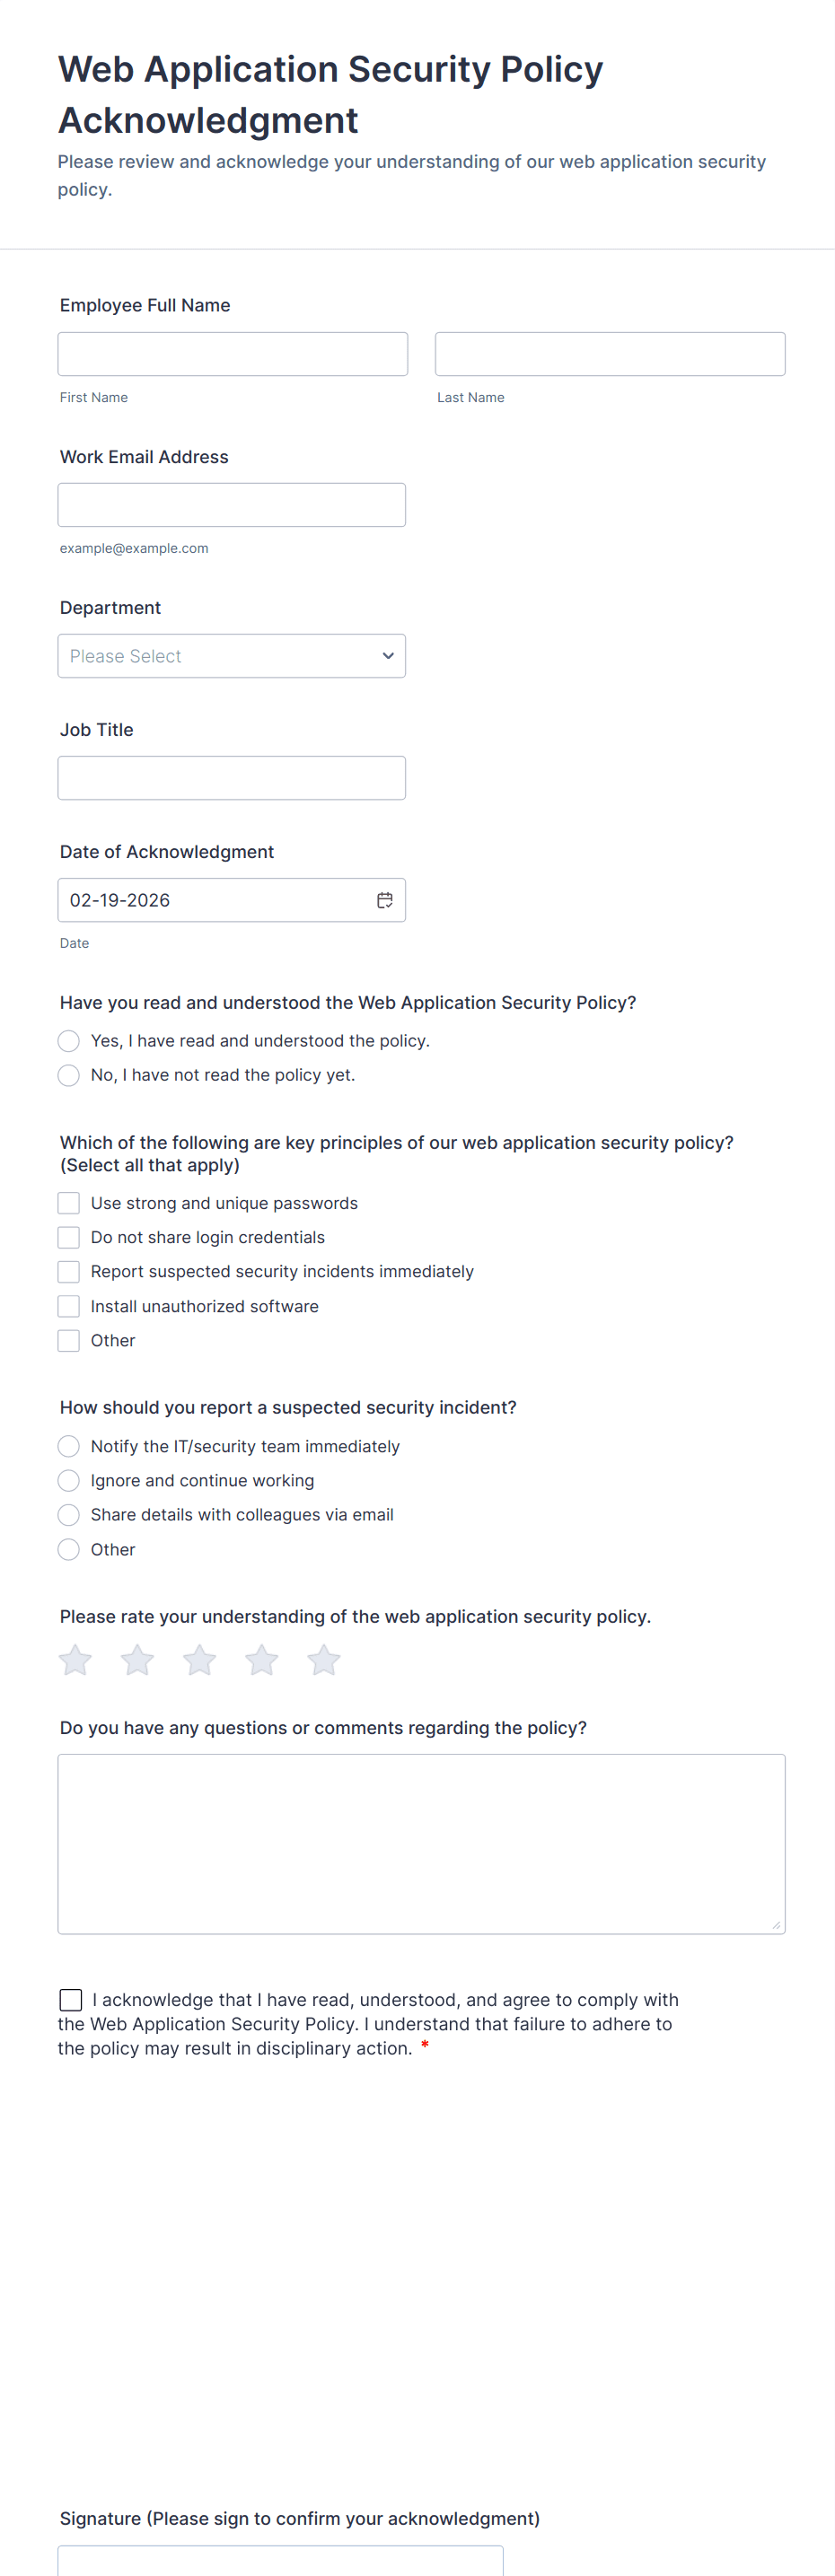Select 'Yes, I have read and understood'

click(69, 1041)
